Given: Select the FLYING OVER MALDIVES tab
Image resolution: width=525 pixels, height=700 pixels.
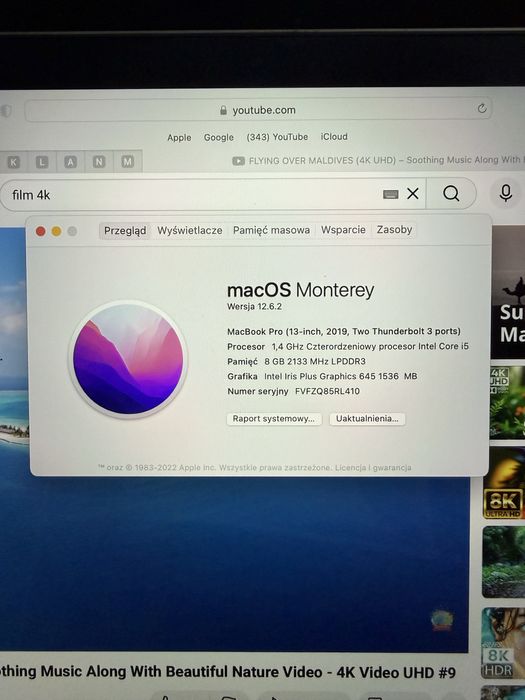Looking at the screenshot, I should coord(377,160).
